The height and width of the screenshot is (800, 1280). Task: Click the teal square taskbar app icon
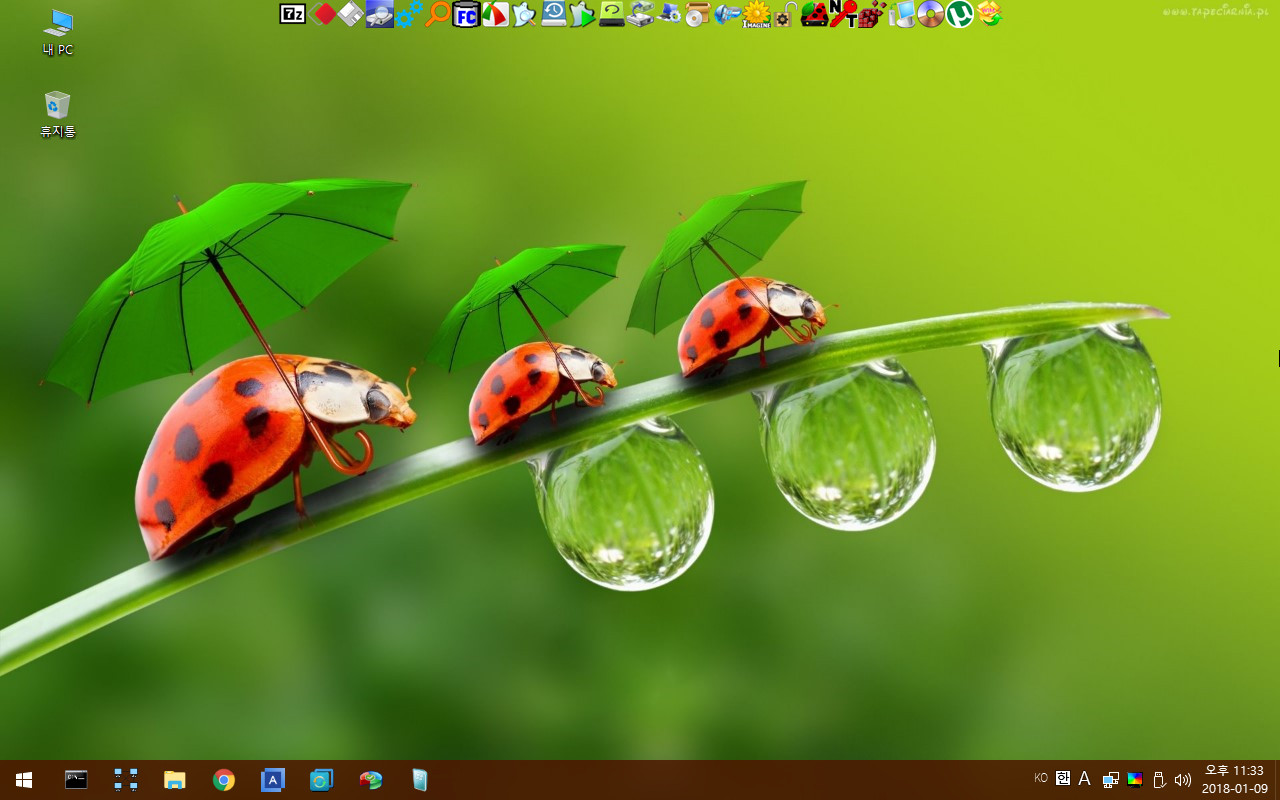click(x=321, y=780)
